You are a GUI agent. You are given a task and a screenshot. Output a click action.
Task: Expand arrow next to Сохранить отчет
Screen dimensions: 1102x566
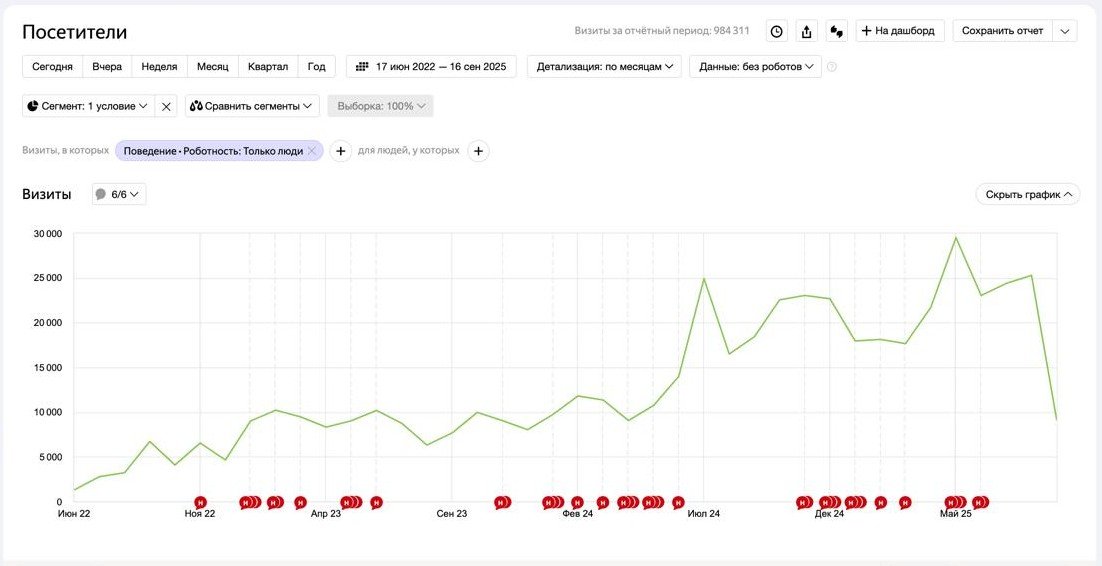tap(1065, 31)
